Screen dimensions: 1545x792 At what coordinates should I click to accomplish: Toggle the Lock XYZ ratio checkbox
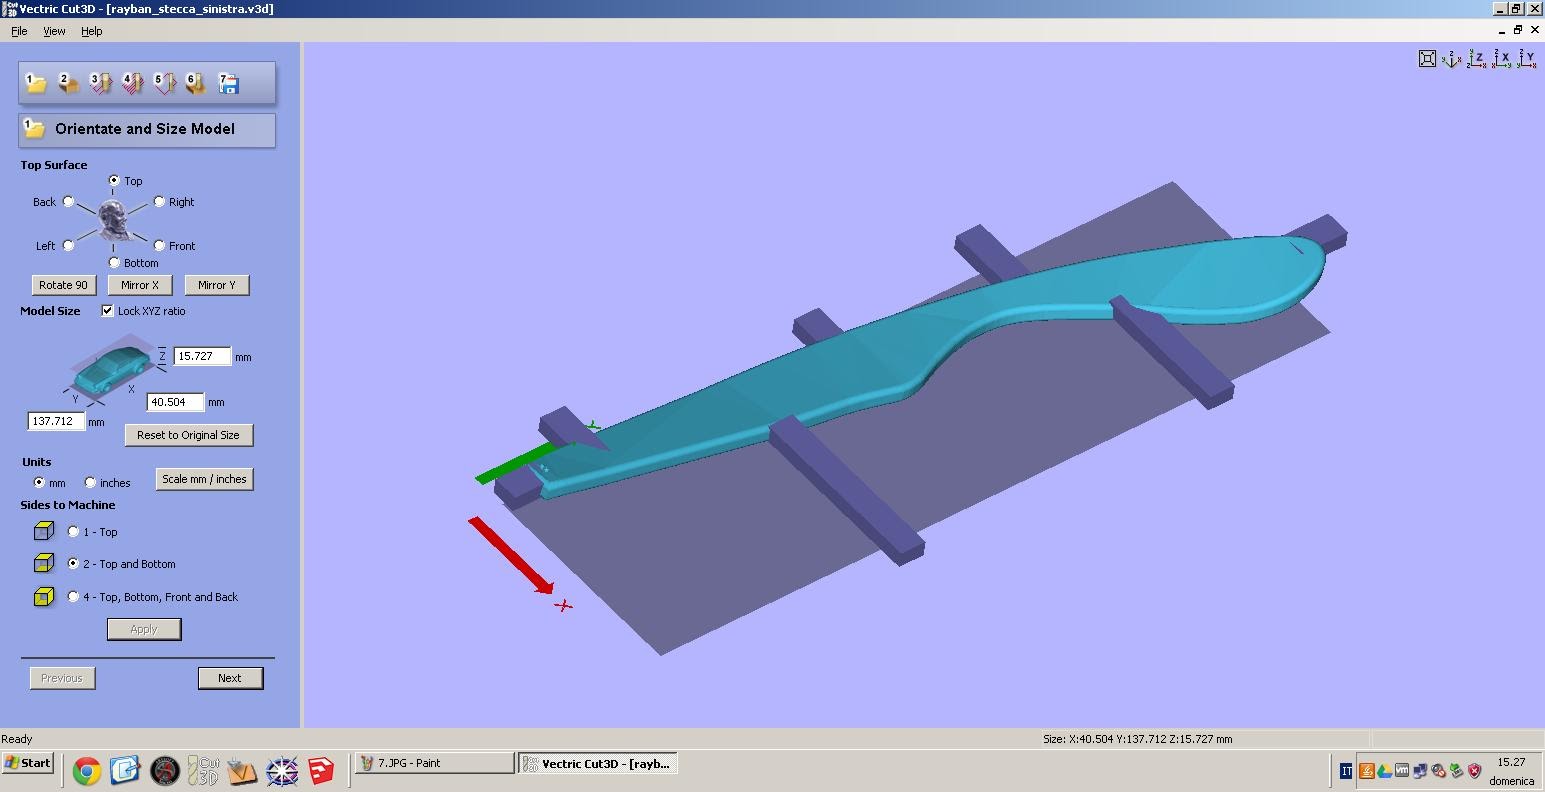108,311
